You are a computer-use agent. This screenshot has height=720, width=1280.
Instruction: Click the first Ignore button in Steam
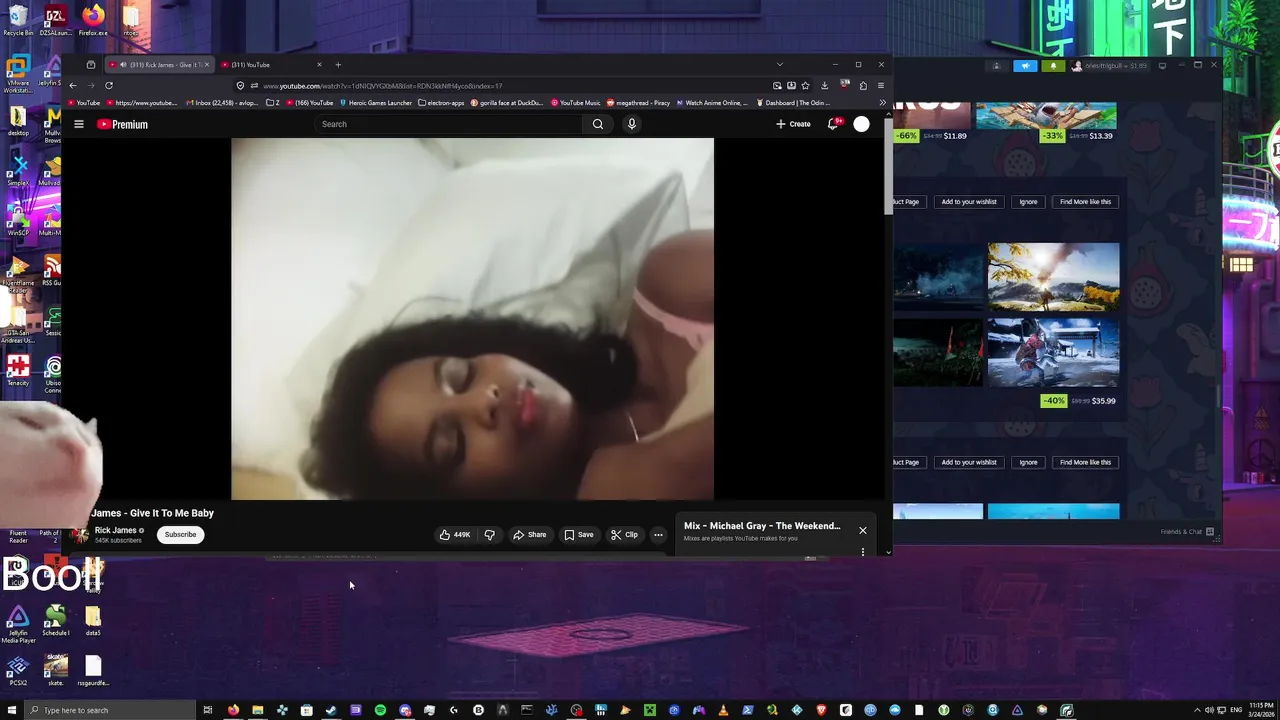coord(1028,202)
